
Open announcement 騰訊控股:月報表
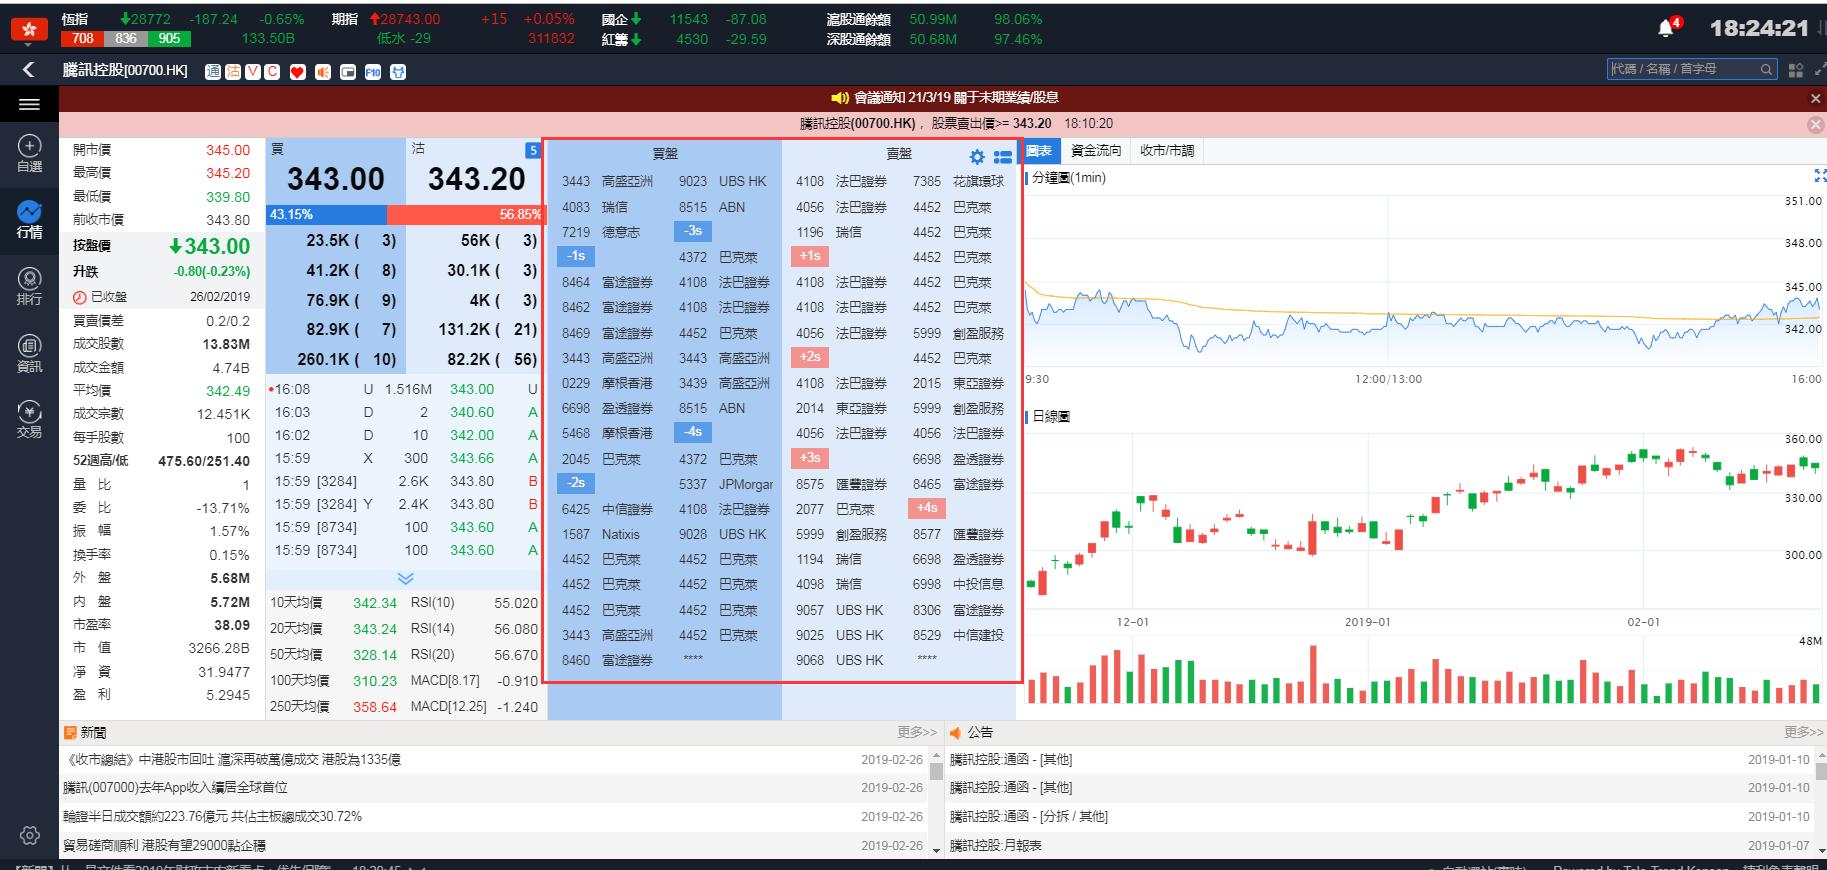[x=995, y=846]
